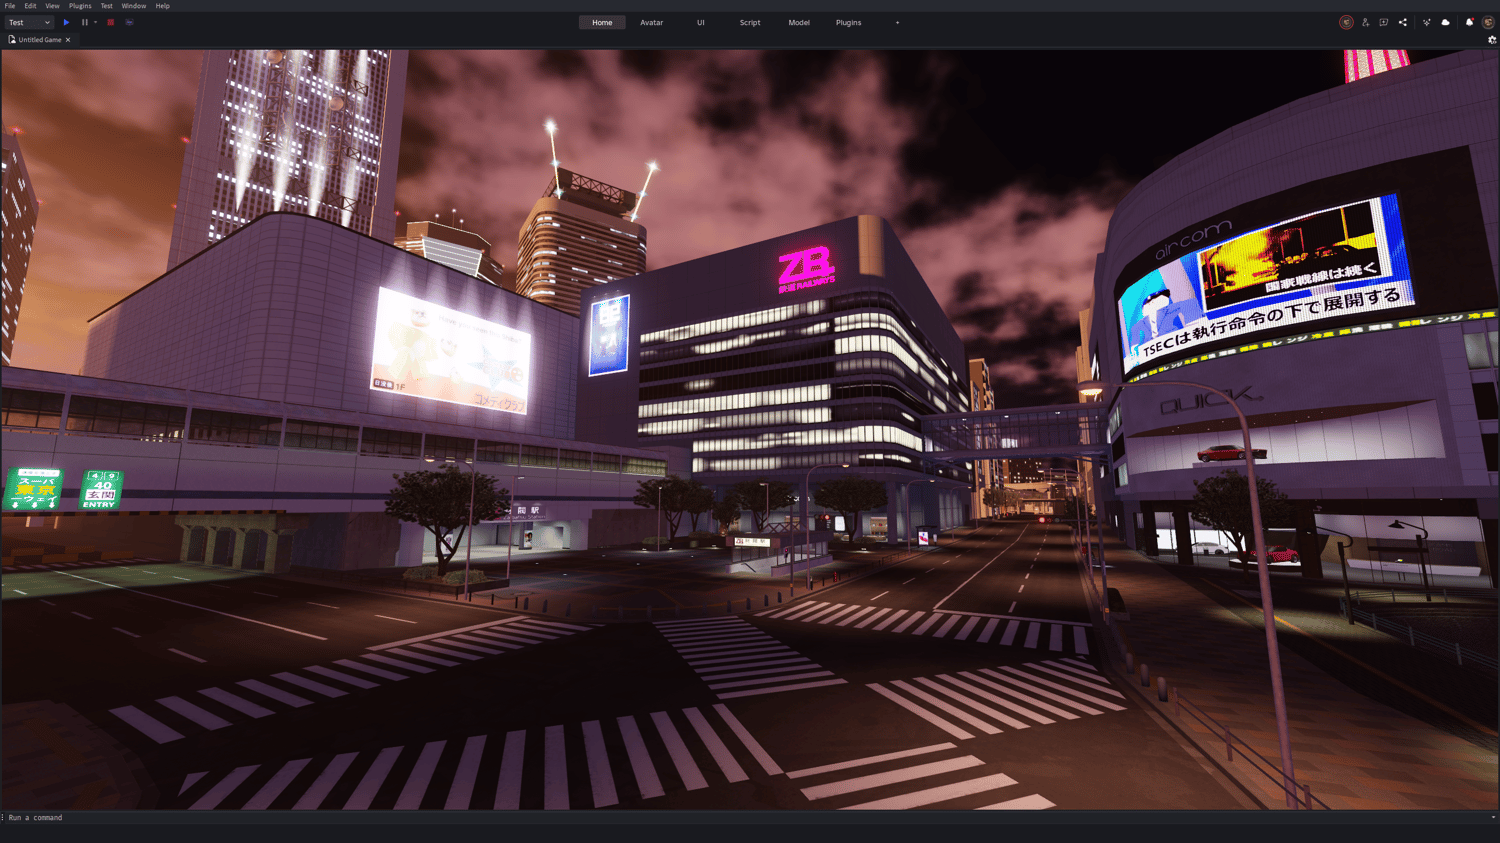Open the Test mode dropdown
The height and width of the screenshot is (843, 1500).
click(x=29, y=22)
